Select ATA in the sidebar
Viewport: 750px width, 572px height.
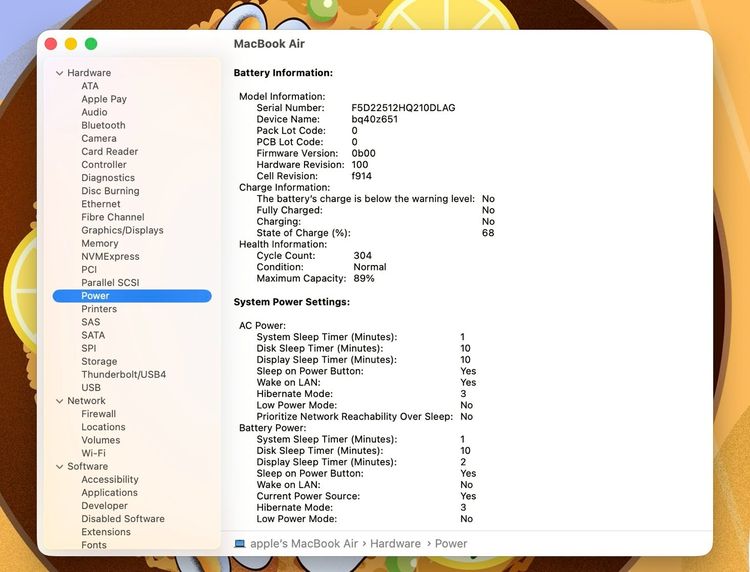(90, 86)
